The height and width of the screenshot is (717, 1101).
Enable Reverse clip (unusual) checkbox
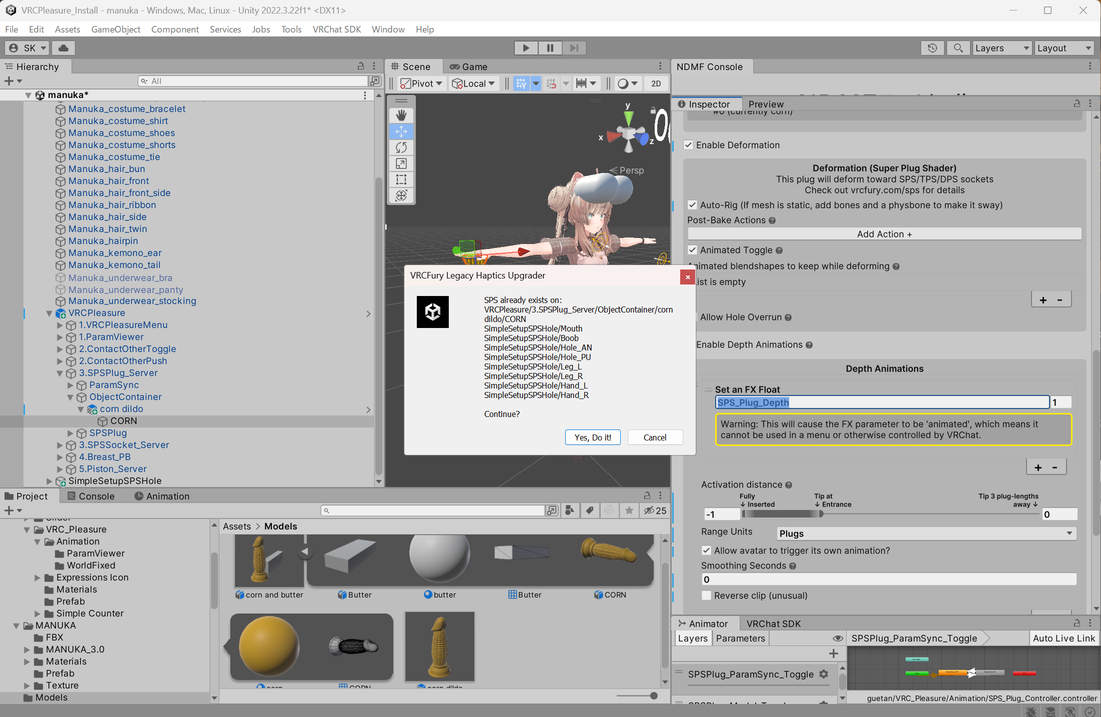706,596
